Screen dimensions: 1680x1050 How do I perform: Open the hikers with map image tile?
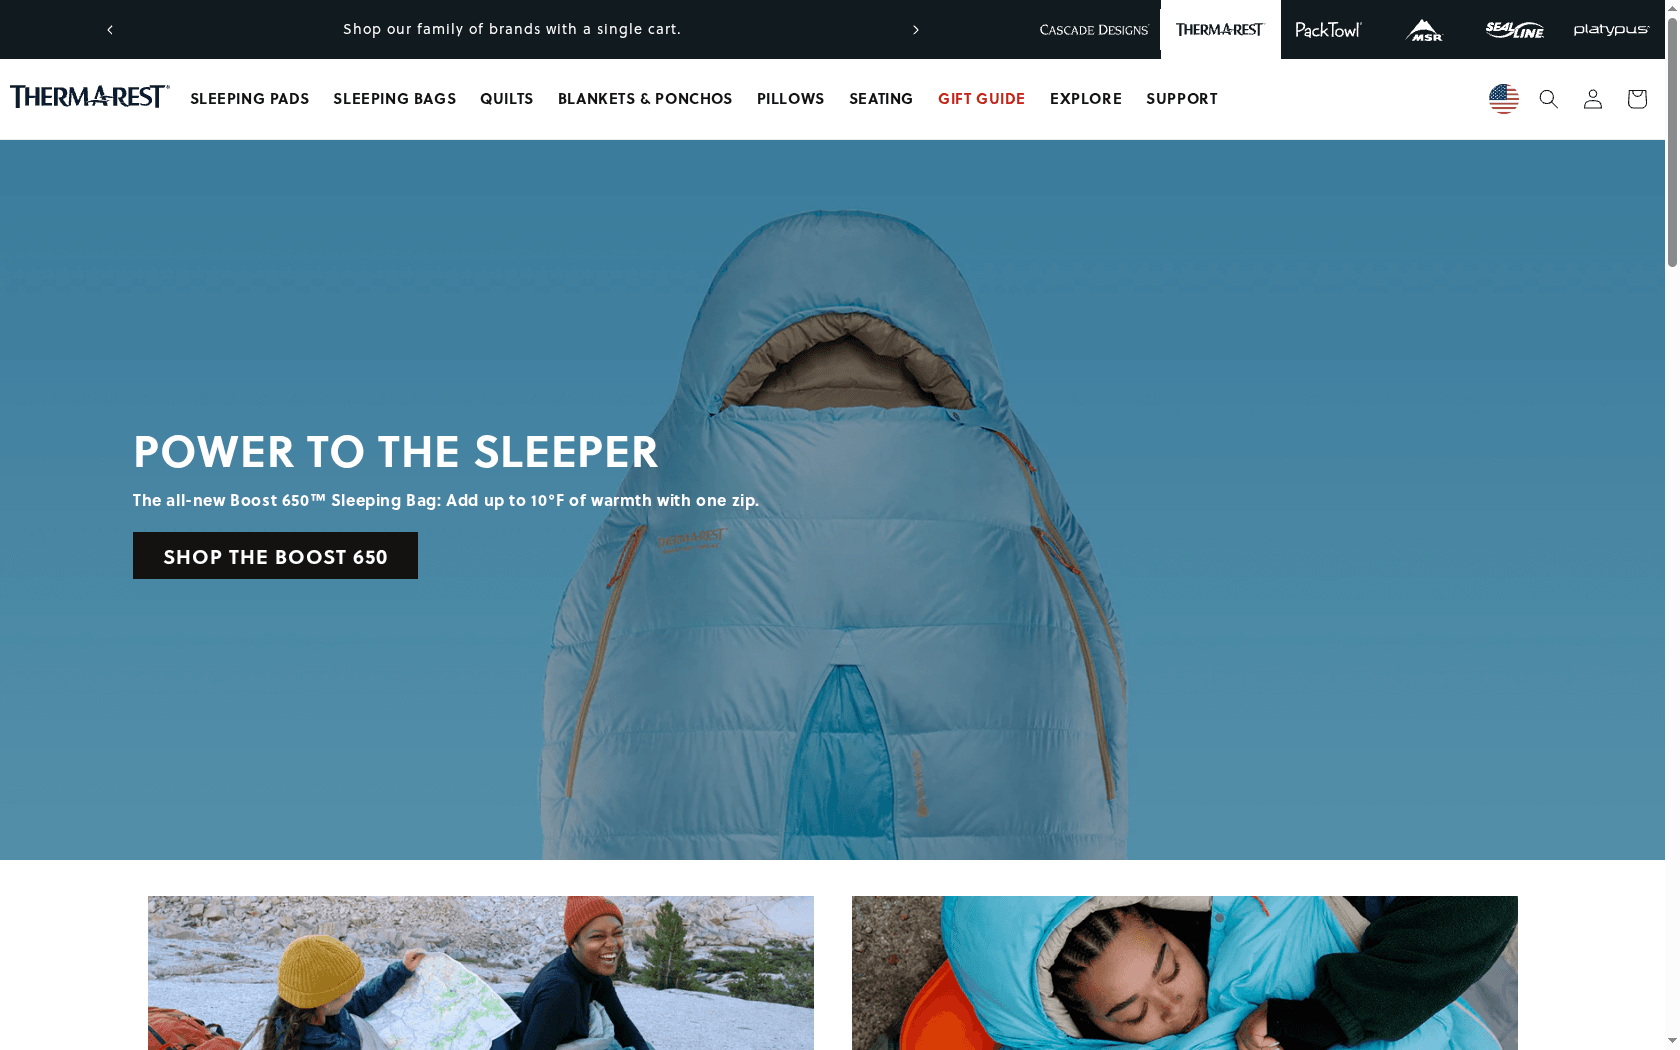pyautogui.click(x=481, y=973)
